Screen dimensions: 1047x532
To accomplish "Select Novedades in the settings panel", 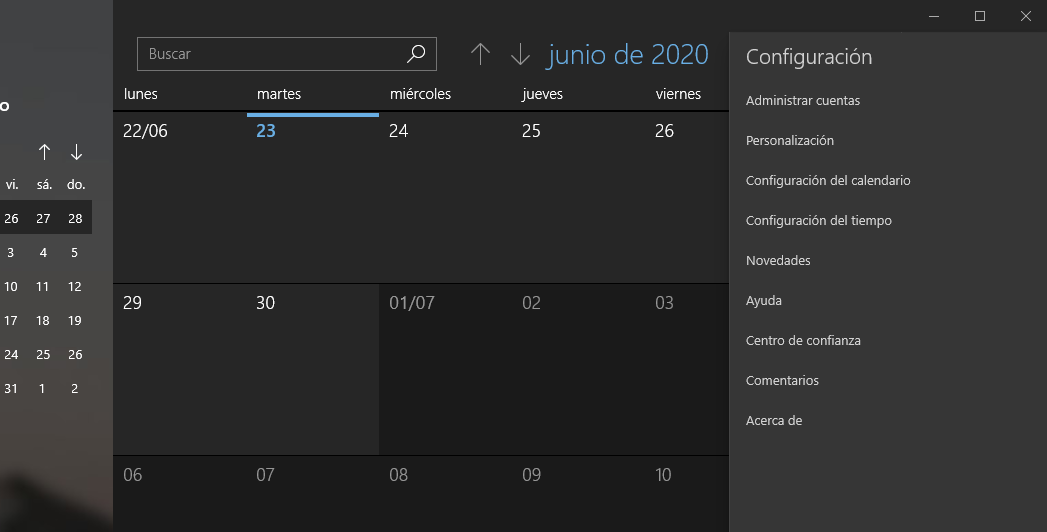I will [778, 261].
